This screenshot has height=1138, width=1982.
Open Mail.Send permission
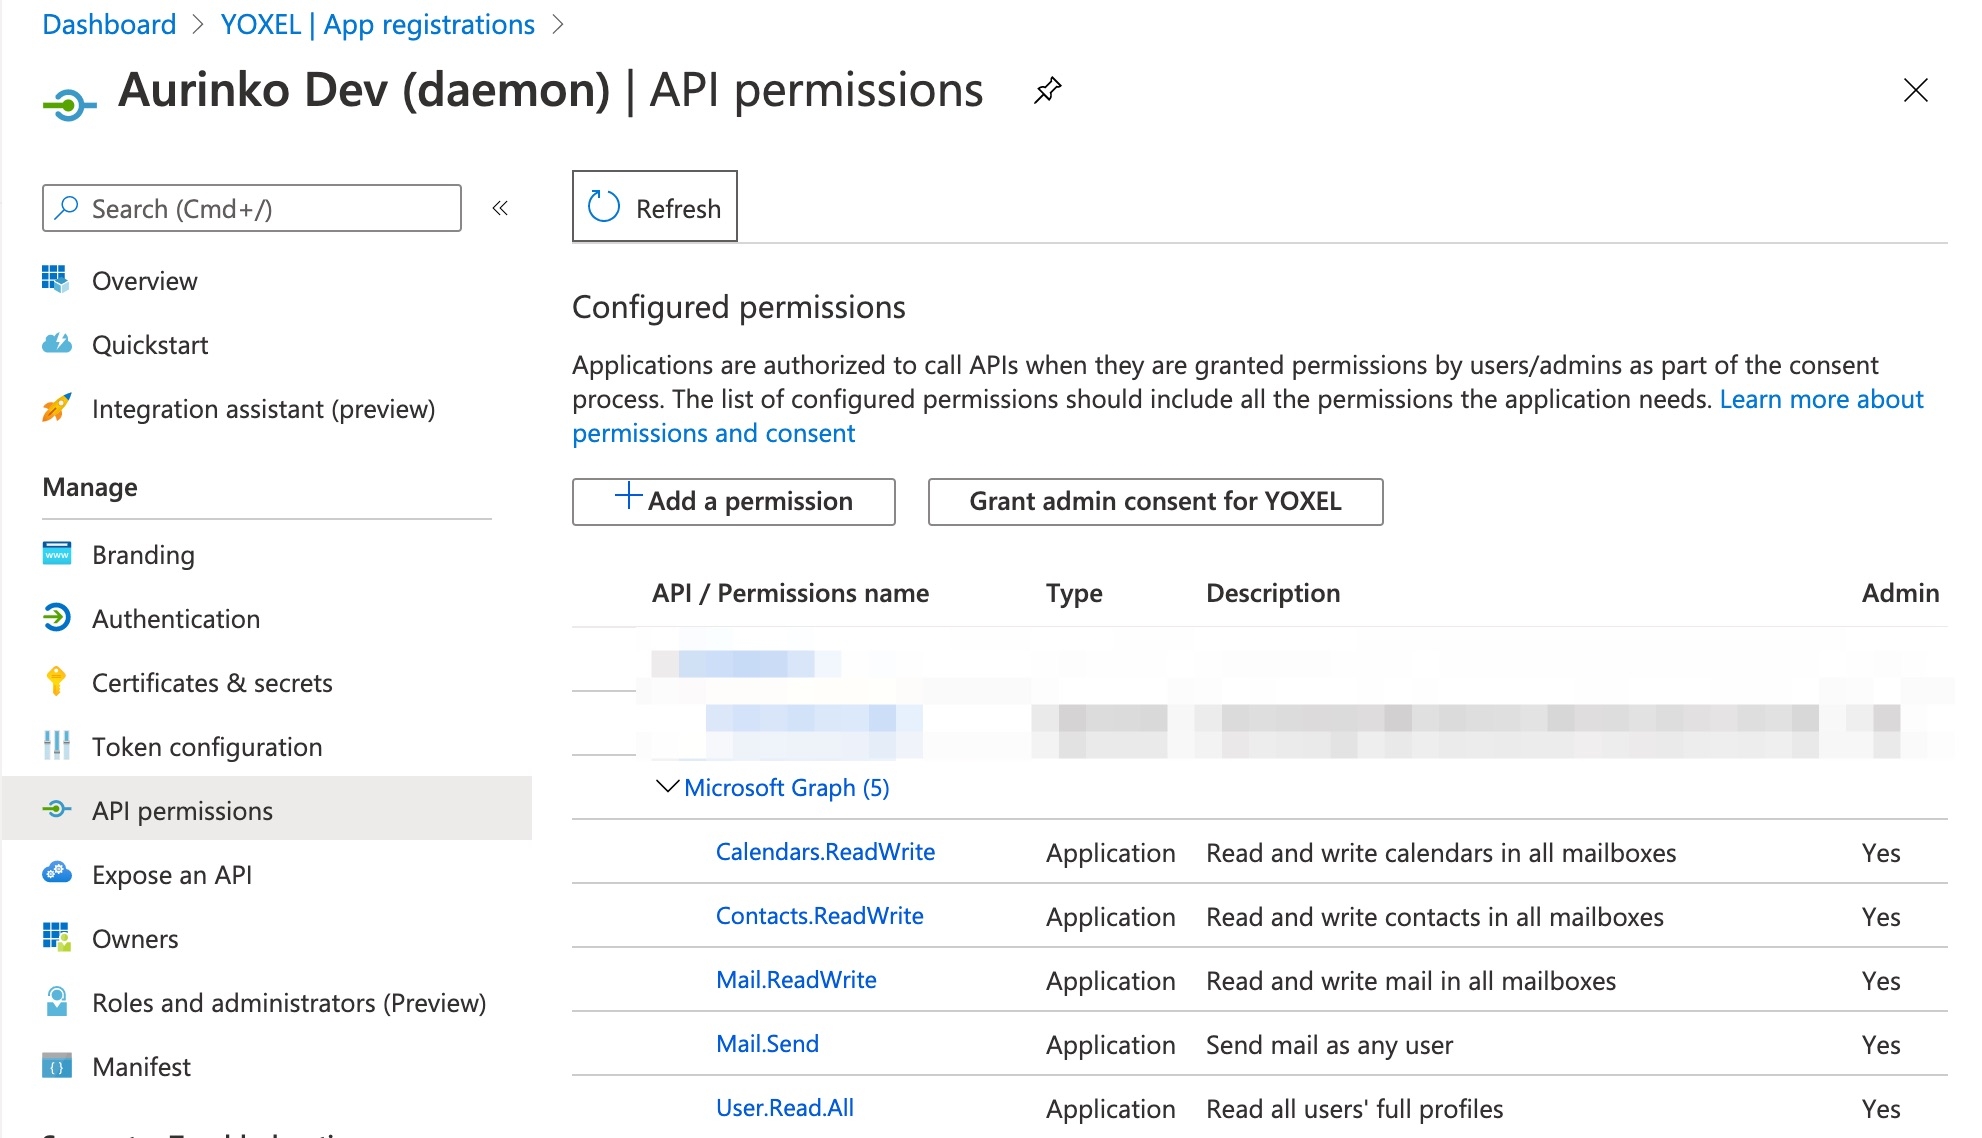(767, 1044)
